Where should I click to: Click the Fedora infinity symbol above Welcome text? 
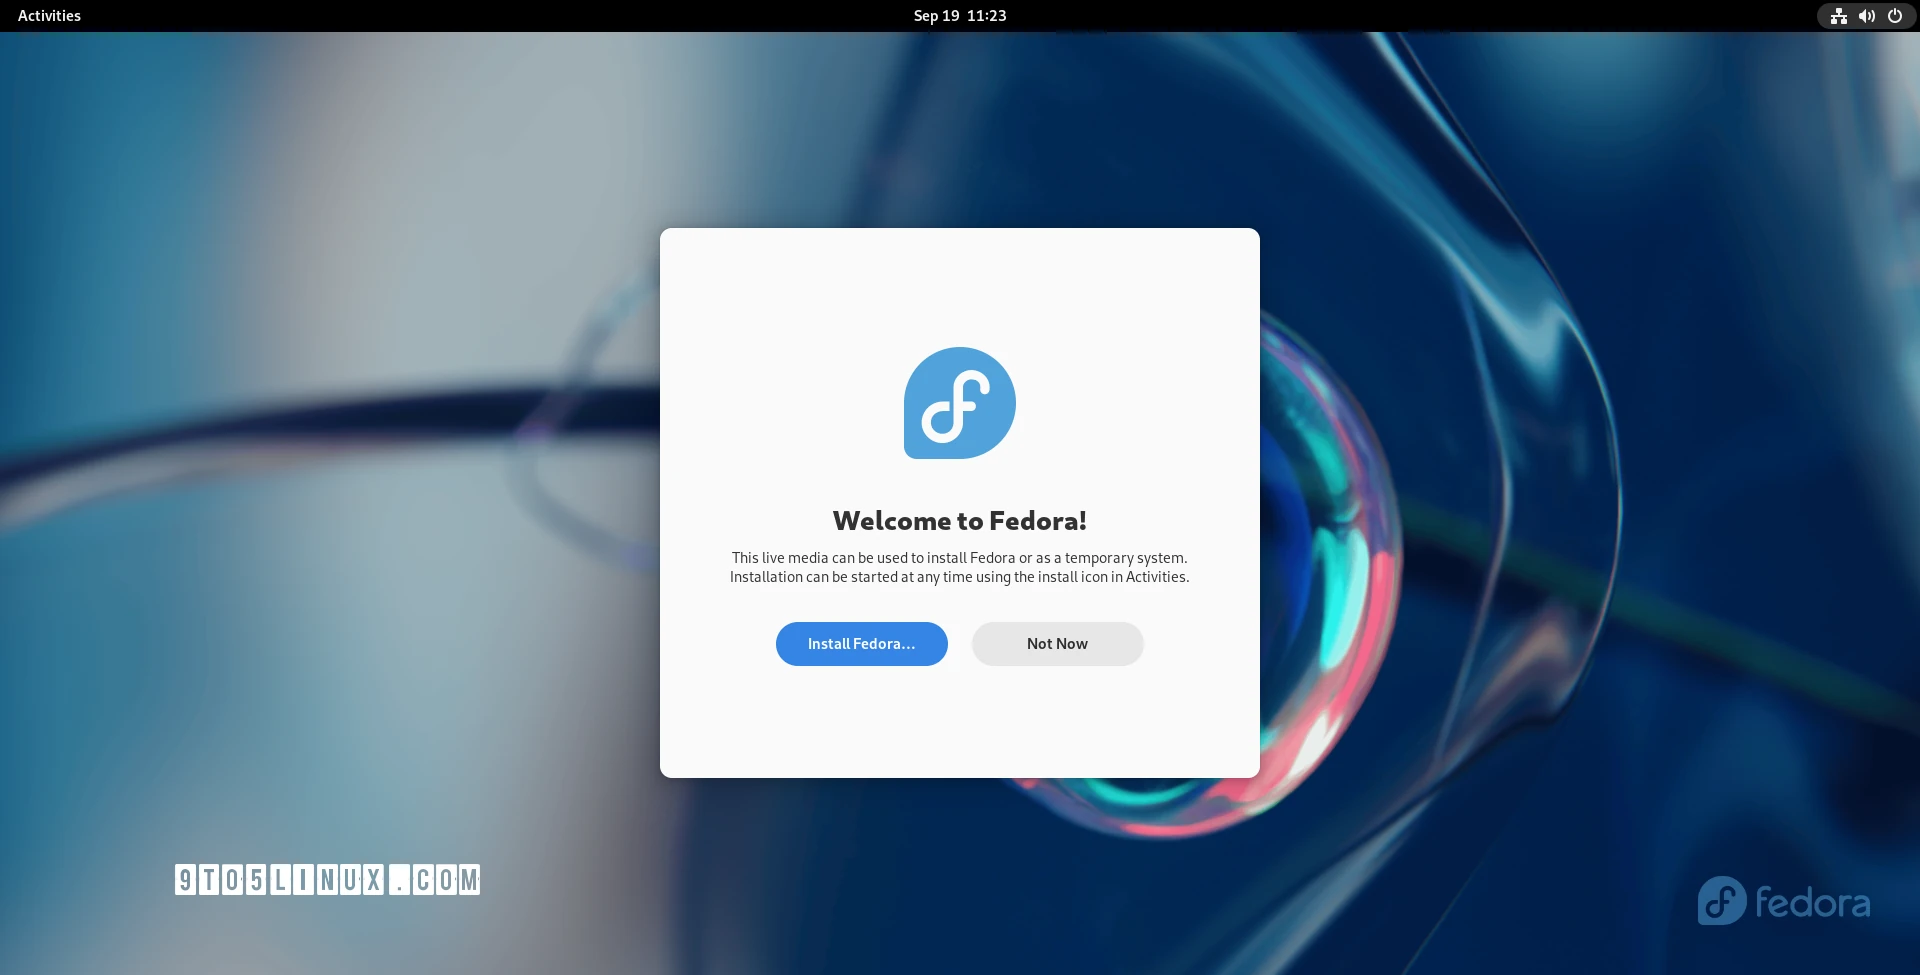(959, 403)
